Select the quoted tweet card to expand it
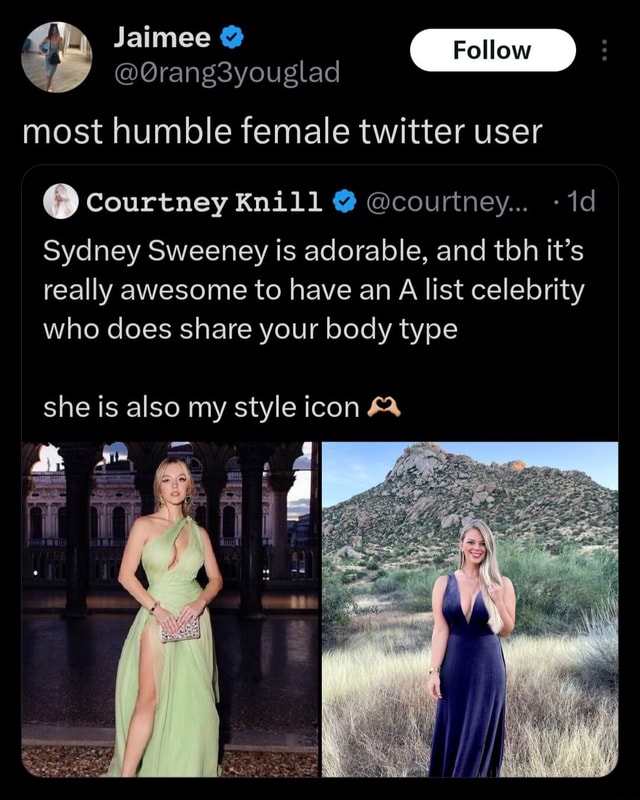Image resolution: width=640 pixels, height=800 pixels. coord(320,300)
